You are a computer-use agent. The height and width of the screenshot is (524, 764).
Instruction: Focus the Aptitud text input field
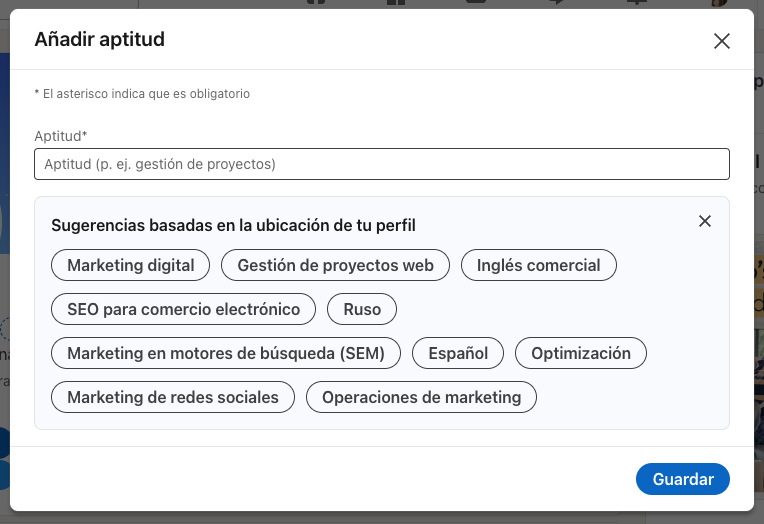381,164
